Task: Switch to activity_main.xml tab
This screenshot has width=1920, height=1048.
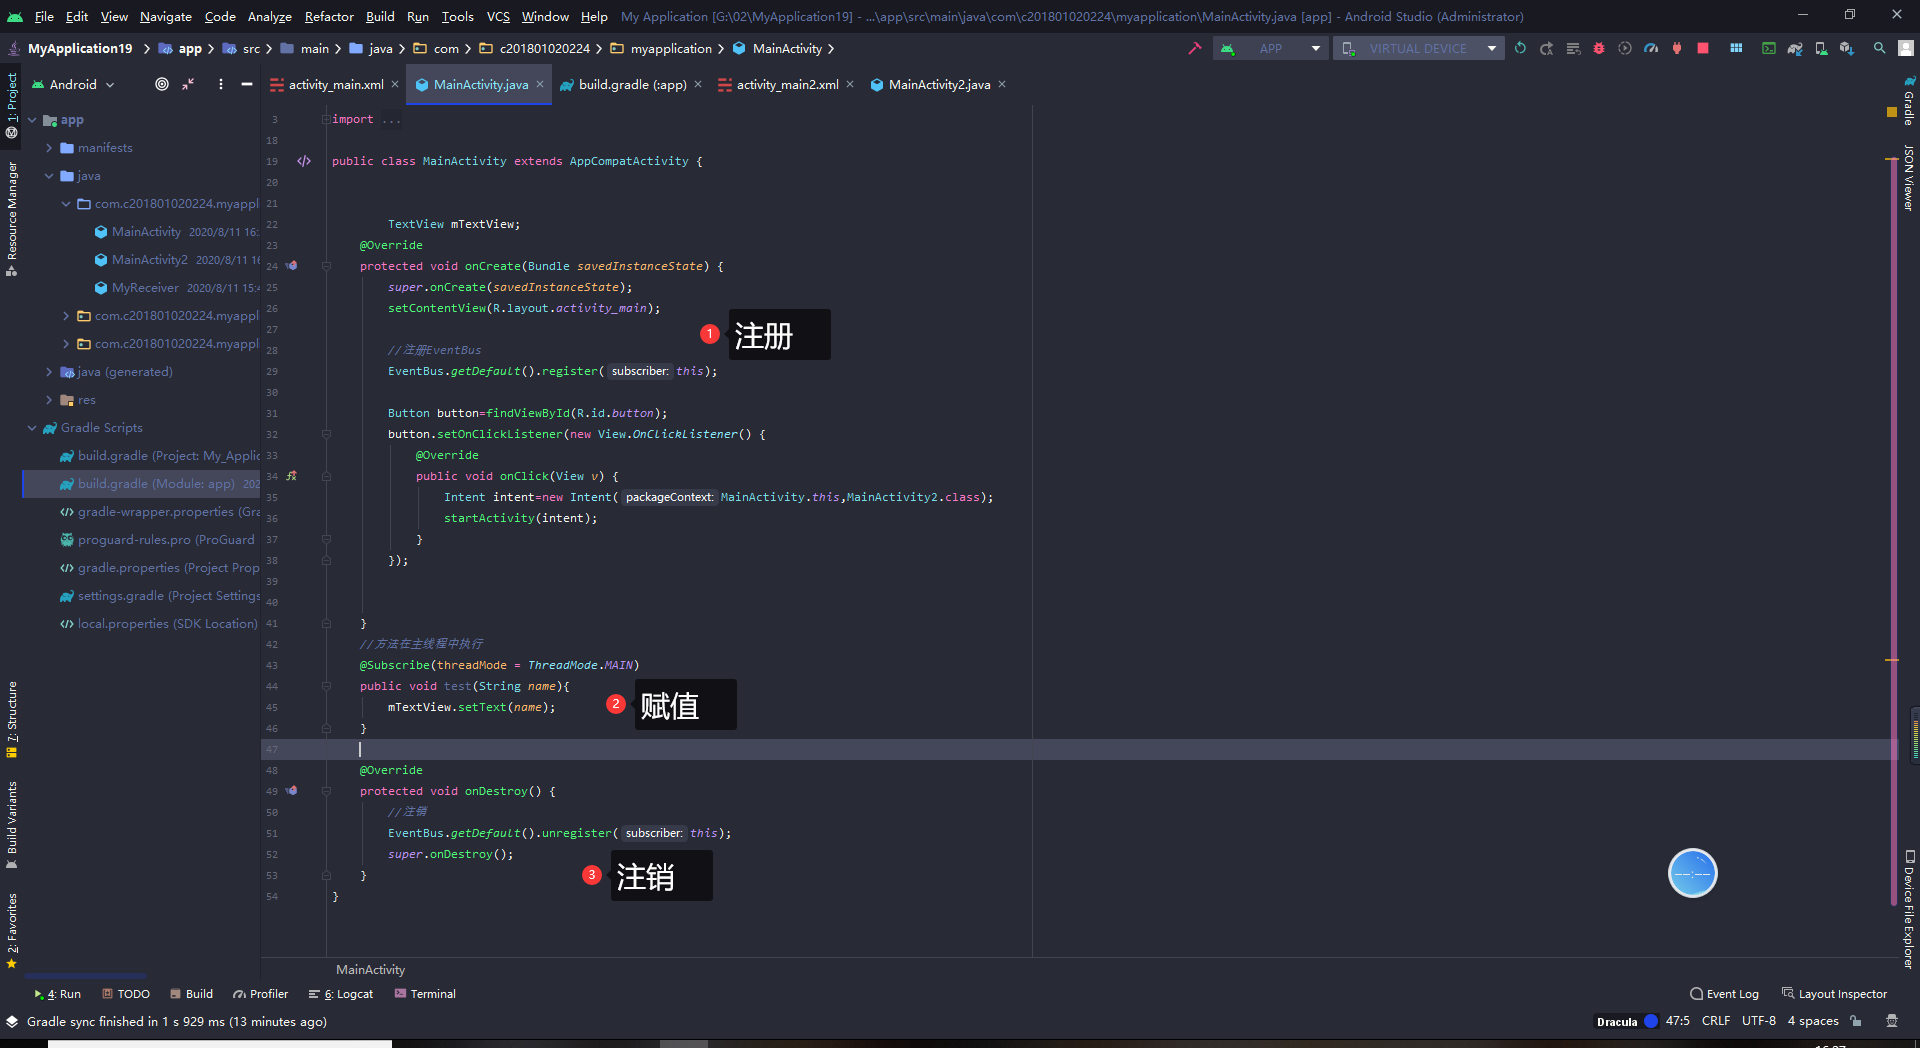Action: 335,84
